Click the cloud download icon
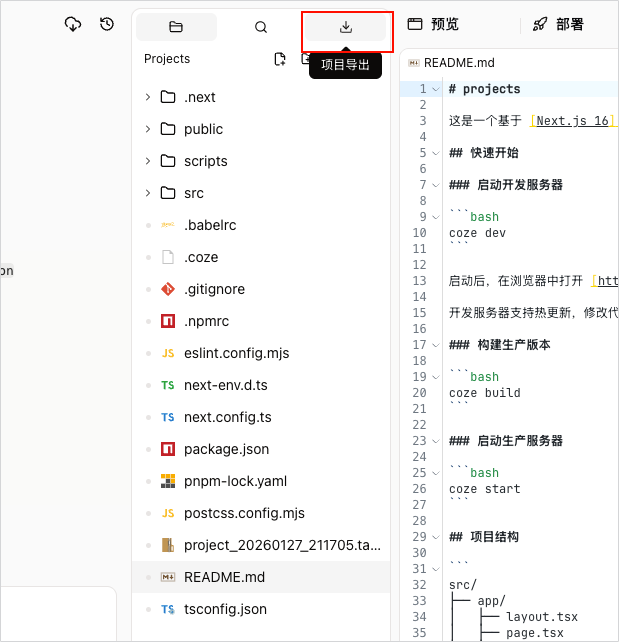 (x=73, y=24)
